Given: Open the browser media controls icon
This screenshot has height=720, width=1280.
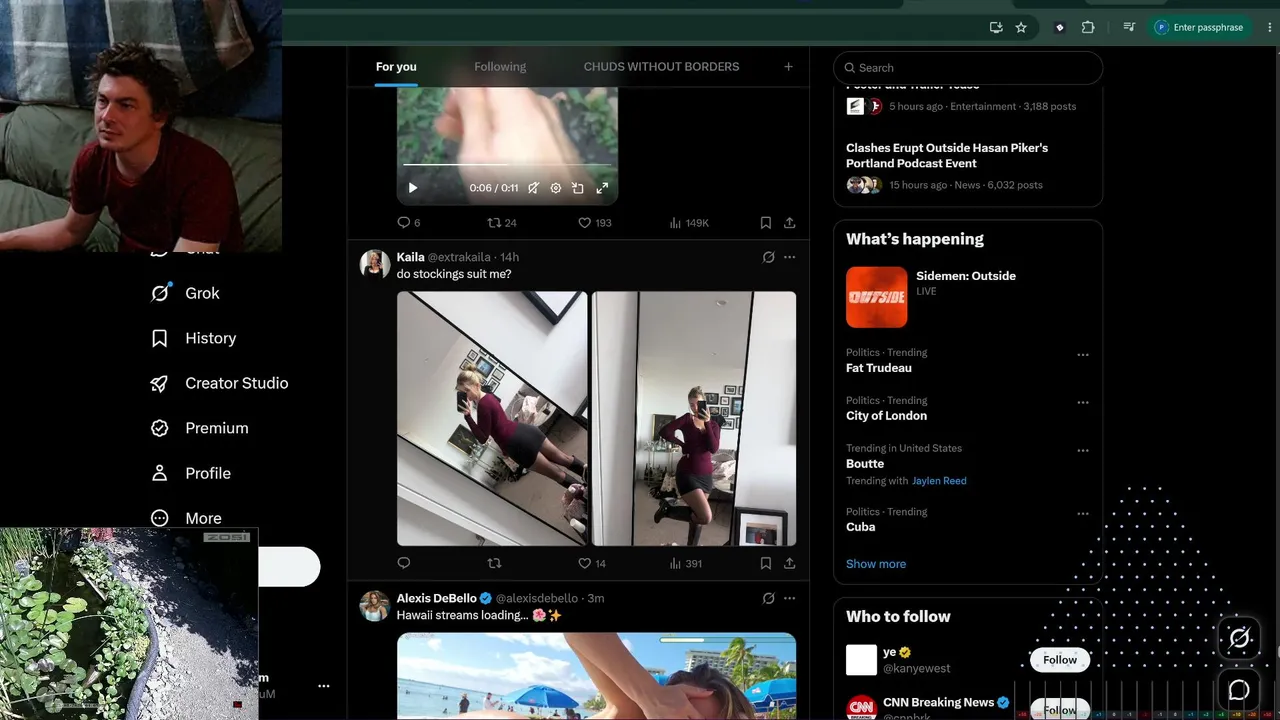Looking at the screenshot, I should click(1129, 28).
